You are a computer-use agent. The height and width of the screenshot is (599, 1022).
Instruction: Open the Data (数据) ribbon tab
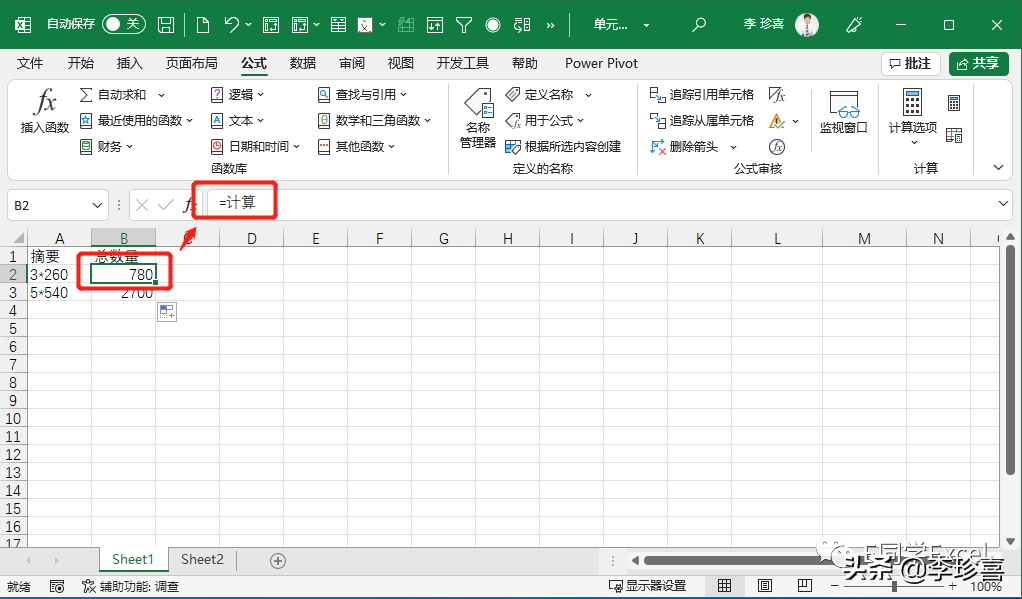click(303, 63)
